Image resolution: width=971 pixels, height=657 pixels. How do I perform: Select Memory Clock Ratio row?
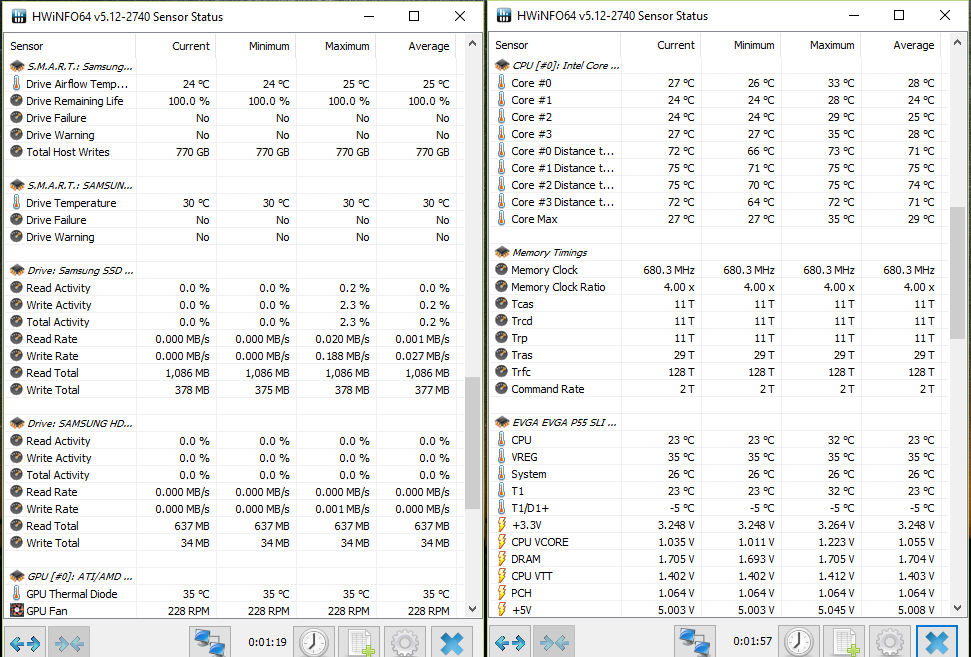click(718, 287)
